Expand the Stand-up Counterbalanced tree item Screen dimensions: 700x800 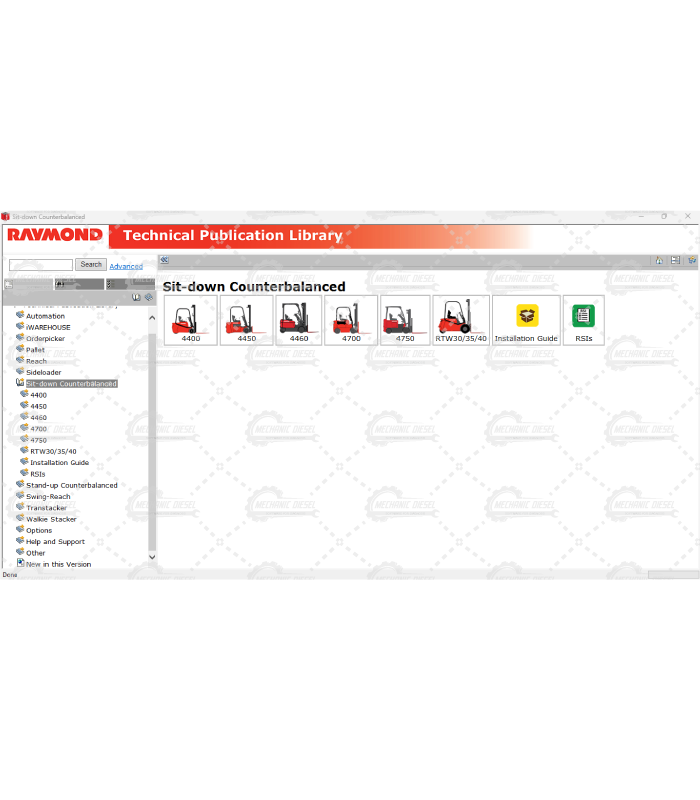click(19, 485)
